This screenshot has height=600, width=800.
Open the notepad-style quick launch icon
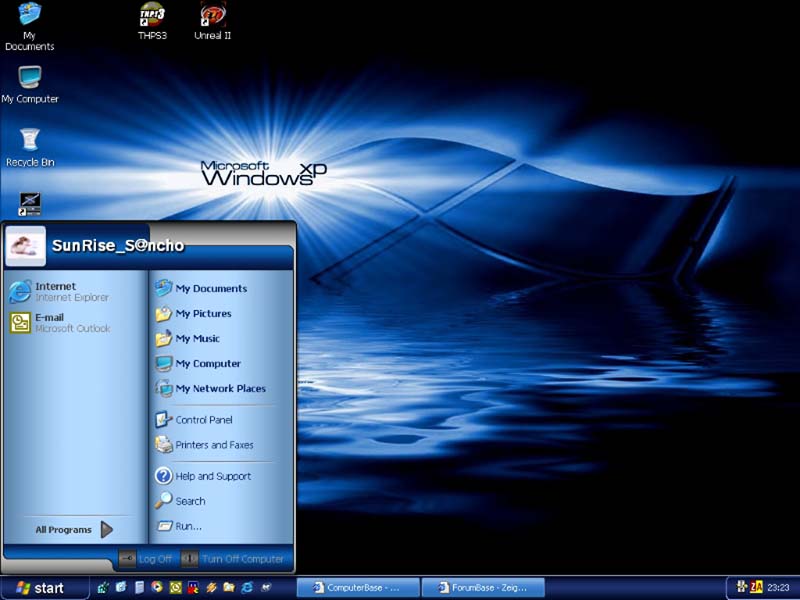pyautogui.click(x=139, y=587)
